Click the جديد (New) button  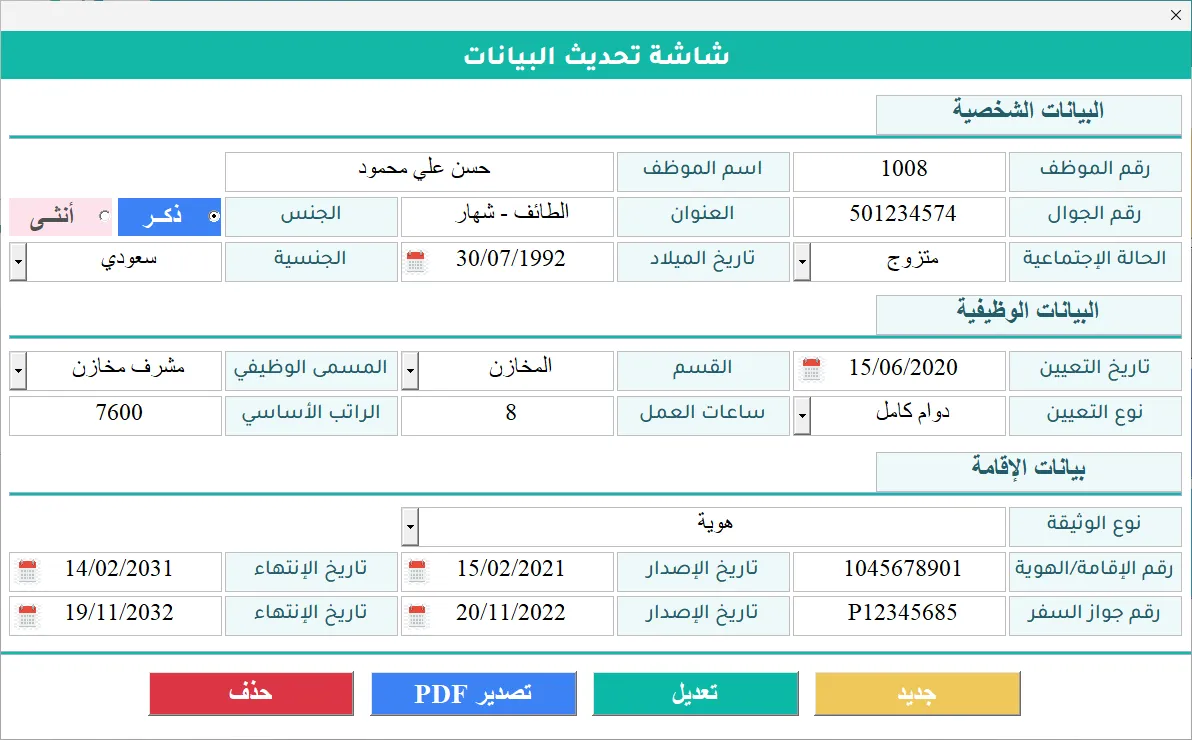tap(917, 694)
